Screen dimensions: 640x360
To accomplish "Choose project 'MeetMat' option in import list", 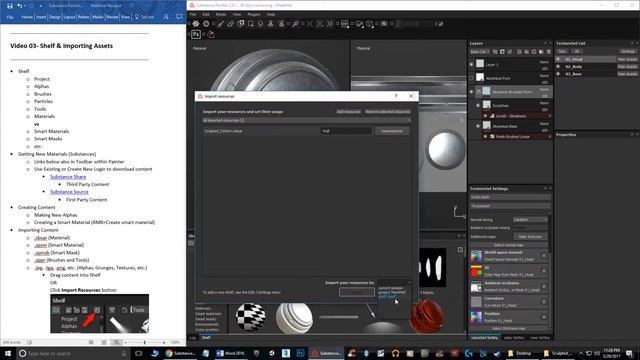I will click(392, 292).
